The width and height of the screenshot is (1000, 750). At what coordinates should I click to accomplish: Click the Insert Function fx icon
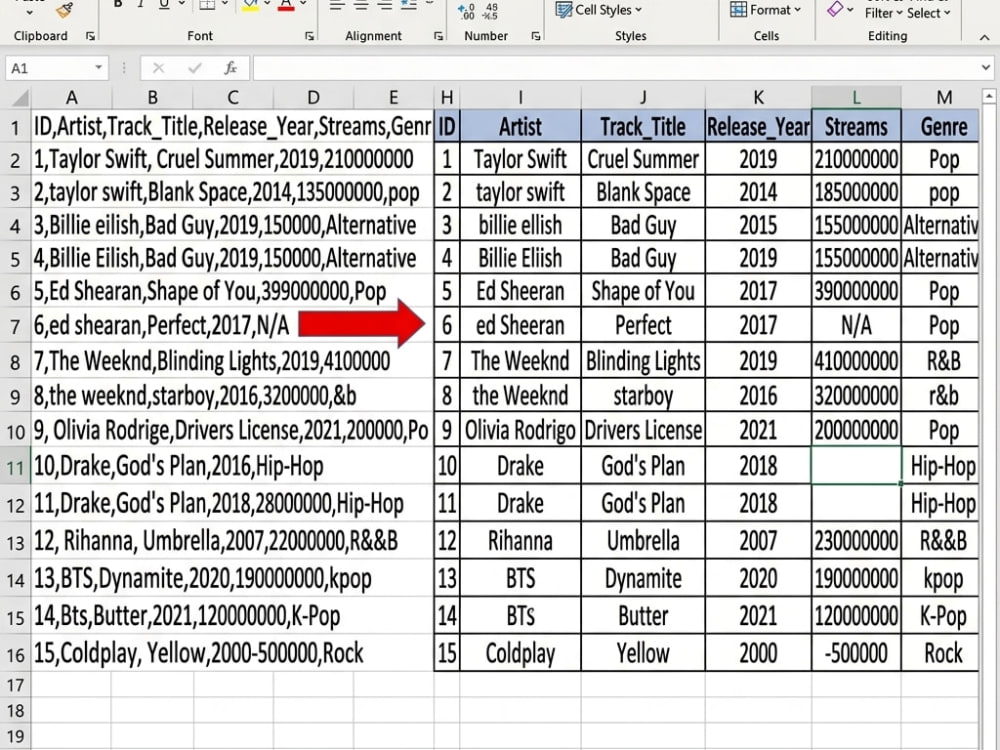point(230,68)
